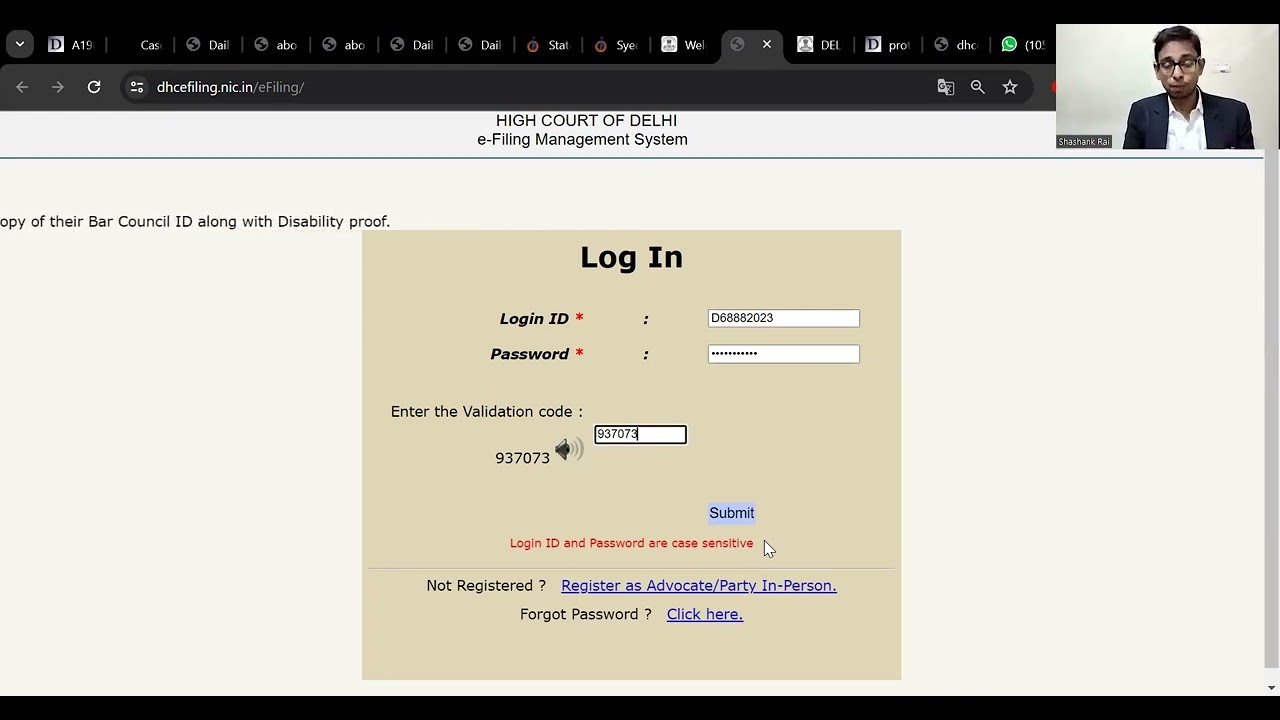Click the 'e-Filing Management System' text
This screenshot has height=720, width=1280.
582,140
